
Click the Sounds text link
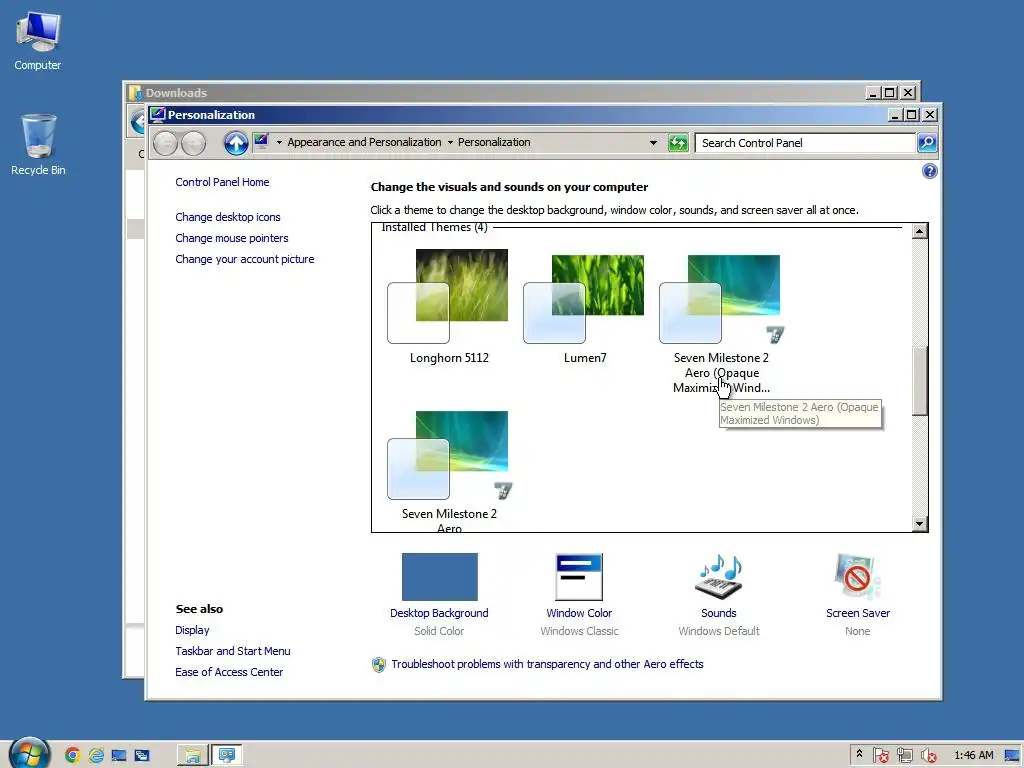[718, 613]
